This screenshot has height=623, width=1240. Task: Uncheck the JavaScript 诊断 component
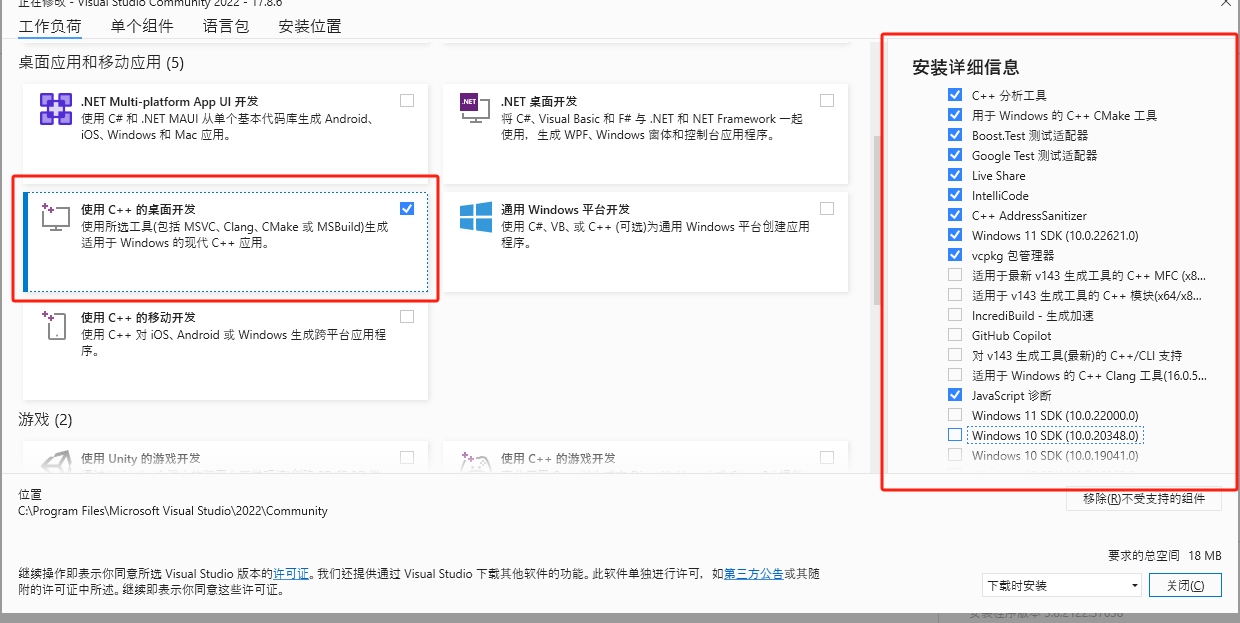point(954,395)
